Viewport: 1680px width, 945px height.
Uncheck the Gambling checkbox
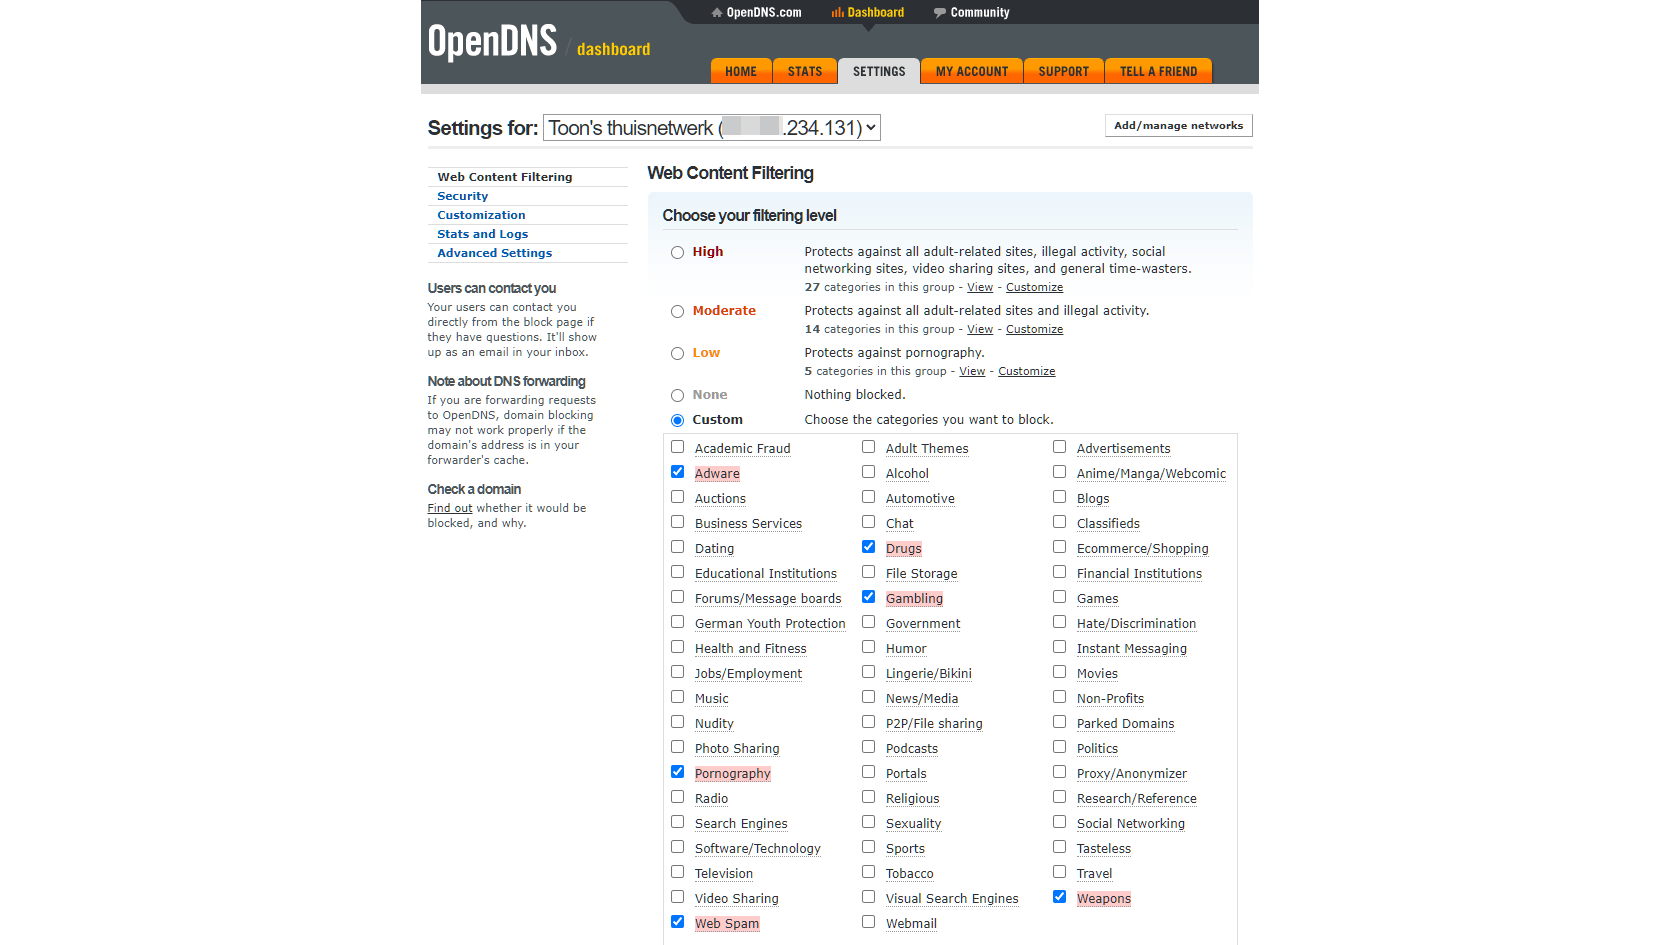(x=869, y=597)
